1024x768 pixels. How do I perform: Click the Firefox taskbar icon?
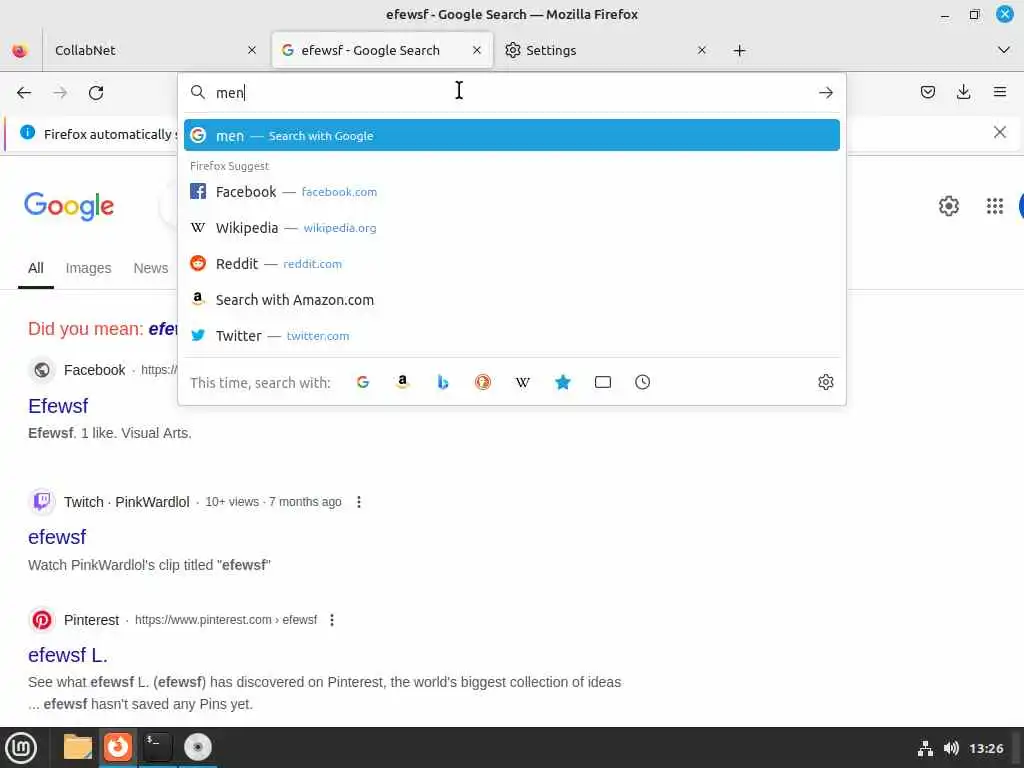coord(118,747)
